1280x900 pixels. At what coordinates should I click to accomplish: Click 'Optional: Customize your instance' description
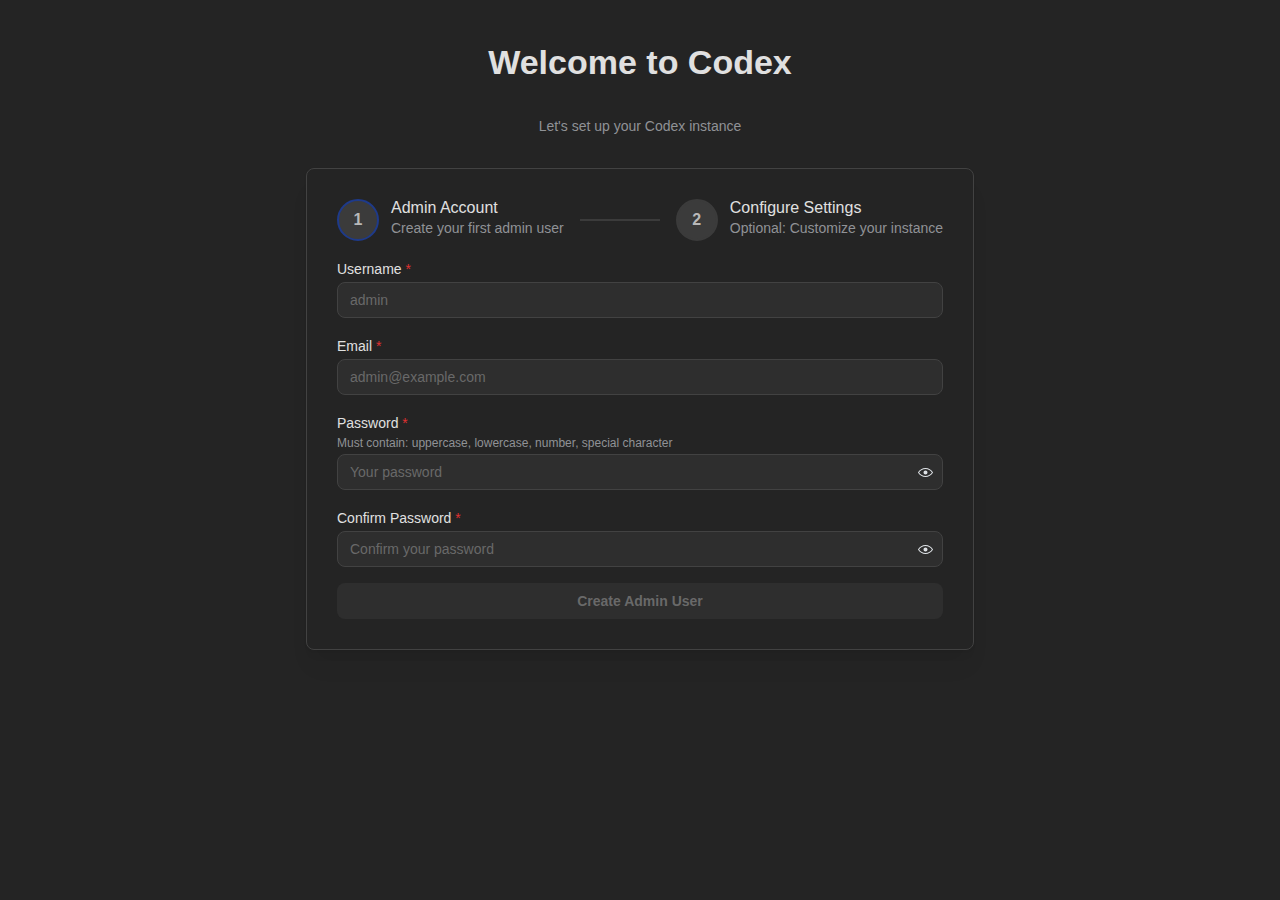point(836,228)
